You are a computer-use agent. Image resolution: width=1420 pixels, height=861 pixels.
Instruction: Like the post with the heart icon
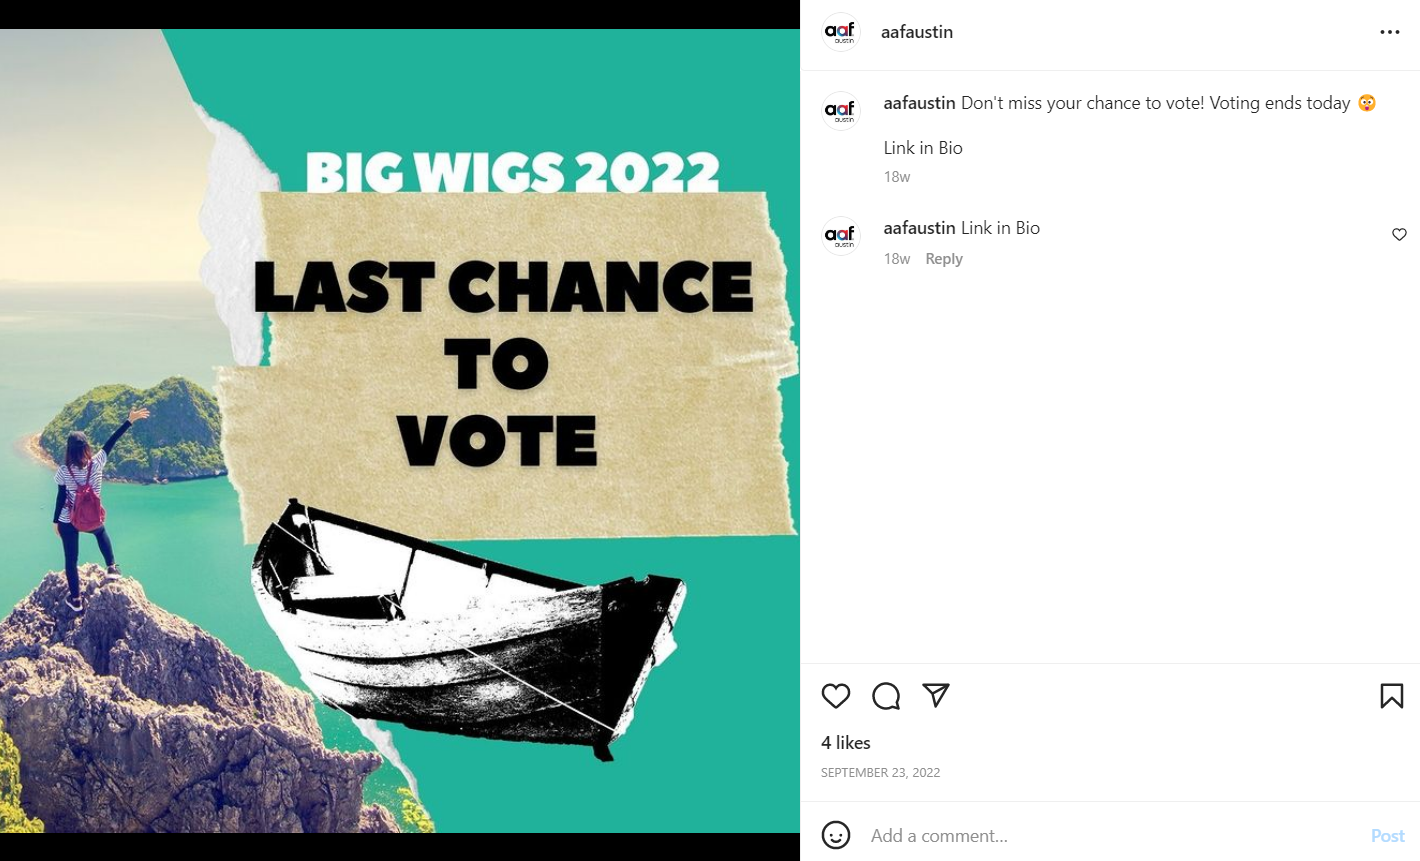tap(836, 696)
